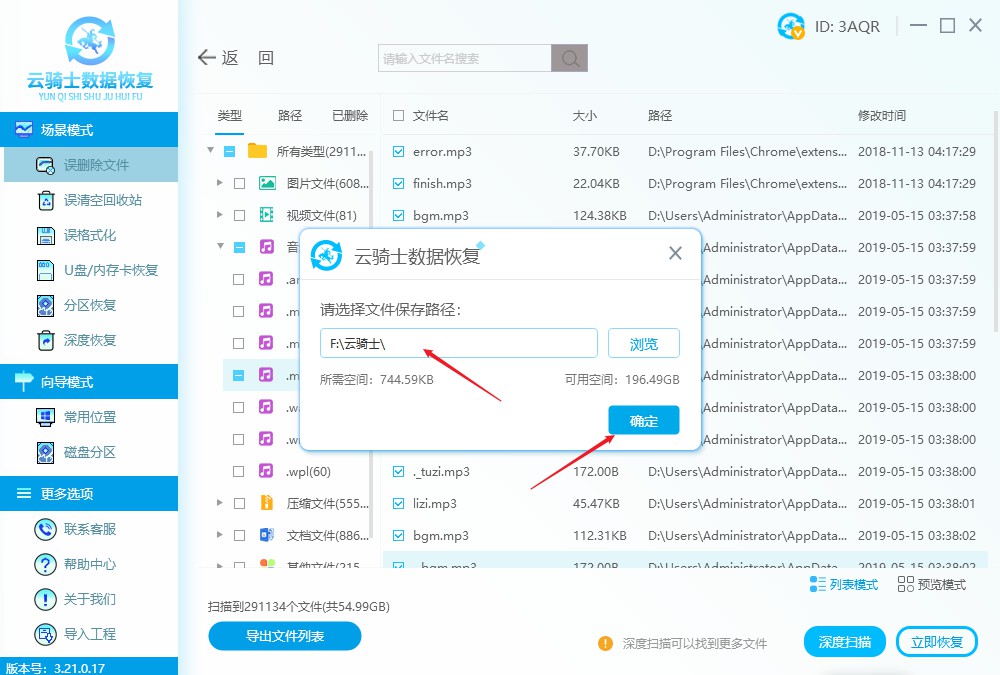Click the 分区恢复 partition recovery icon
This screenshot has width=1000, height=675.
[x=44, y=304]
